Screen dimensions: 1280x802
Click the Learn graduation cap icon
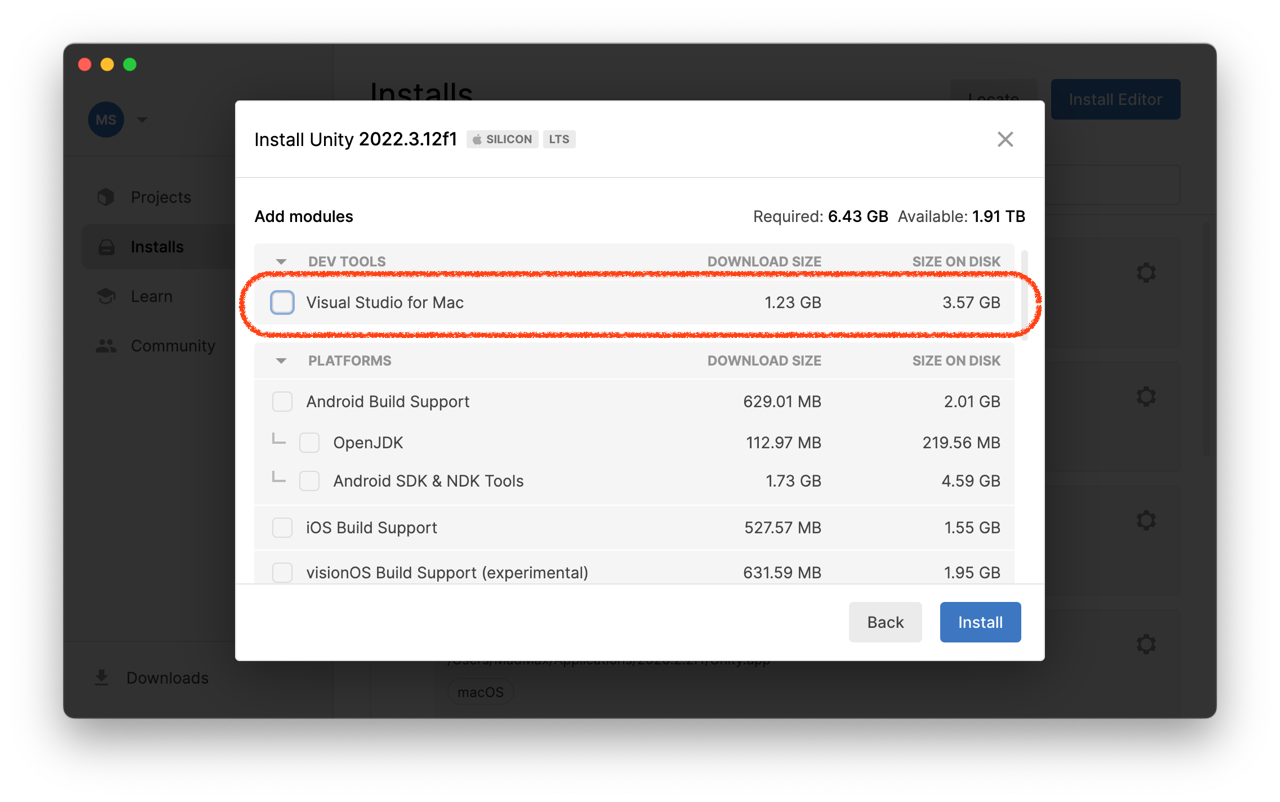pyautogui.click(x=106, y=296)
